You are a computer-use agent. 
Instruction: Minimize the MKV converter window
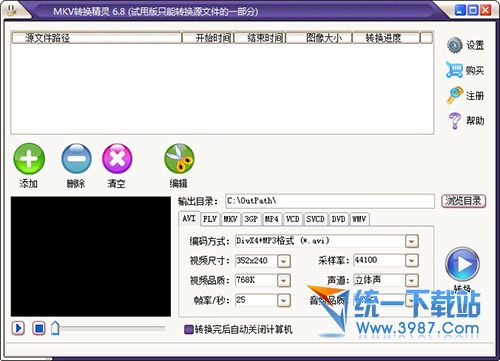click(x=460, y=10)
